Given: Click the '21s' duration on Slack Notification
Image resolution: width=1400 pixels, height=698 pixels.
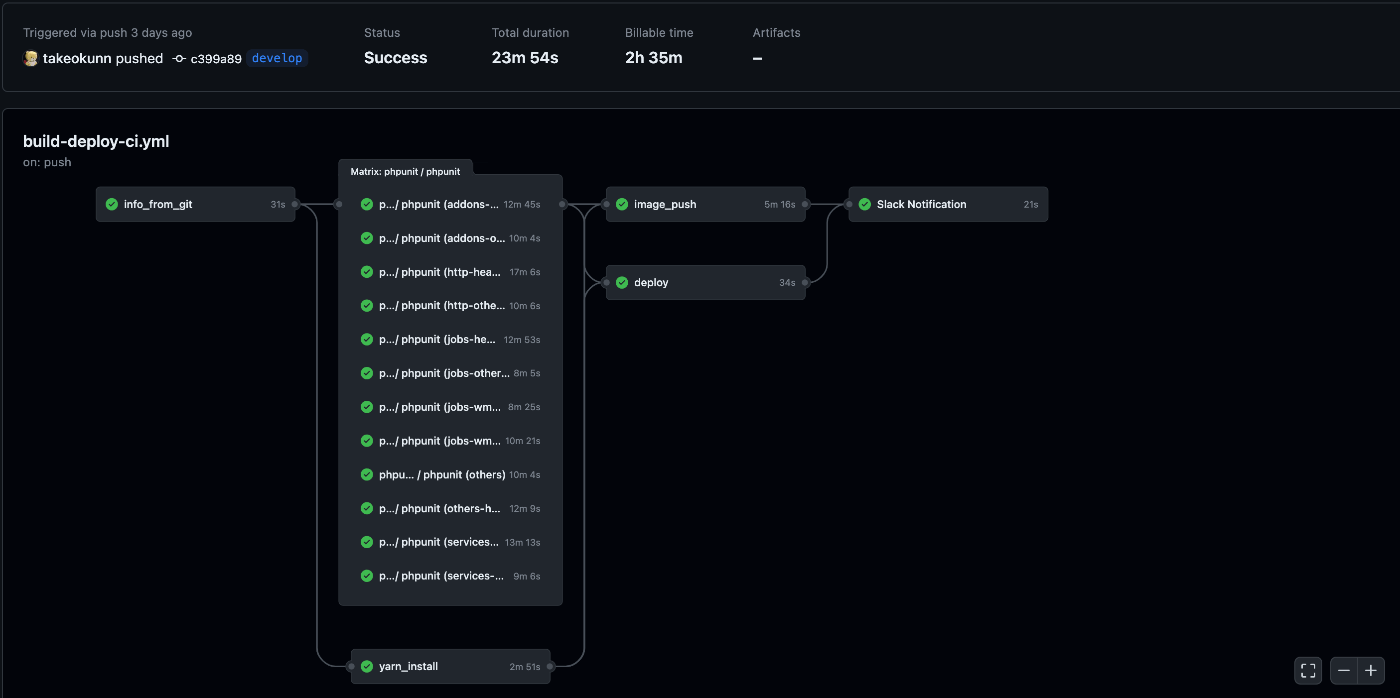Looking at the screenshot, I should (x=1031, y=204).
